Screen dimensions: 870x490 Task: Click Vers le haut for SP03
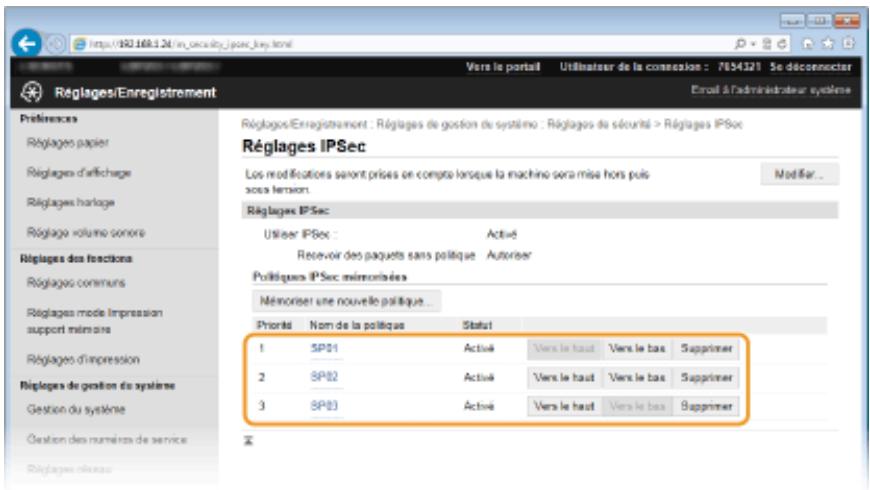[x=564, y=406]
